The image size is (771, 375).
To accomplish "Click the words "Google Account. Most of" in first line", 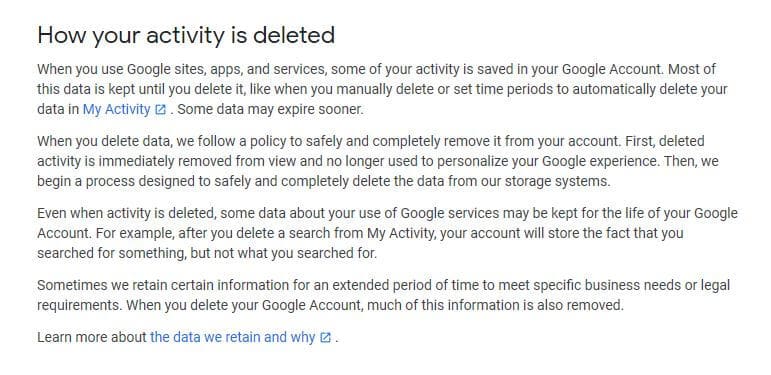I will click(x=639, y=69).
